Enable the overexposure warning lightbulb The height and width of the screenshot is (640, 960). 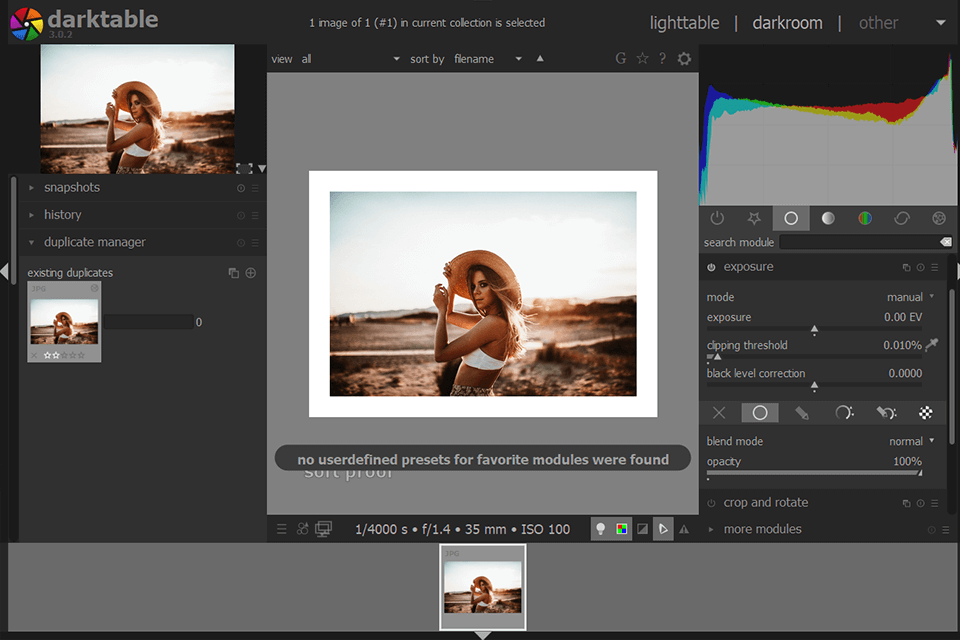(x=601, y=529)
